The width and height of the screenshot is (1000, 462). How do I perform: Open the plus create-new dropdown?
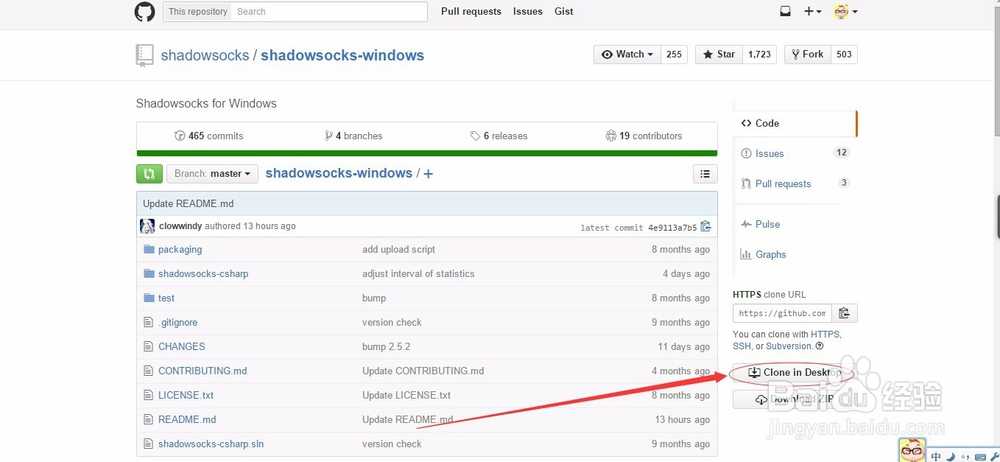coord(812,11)
